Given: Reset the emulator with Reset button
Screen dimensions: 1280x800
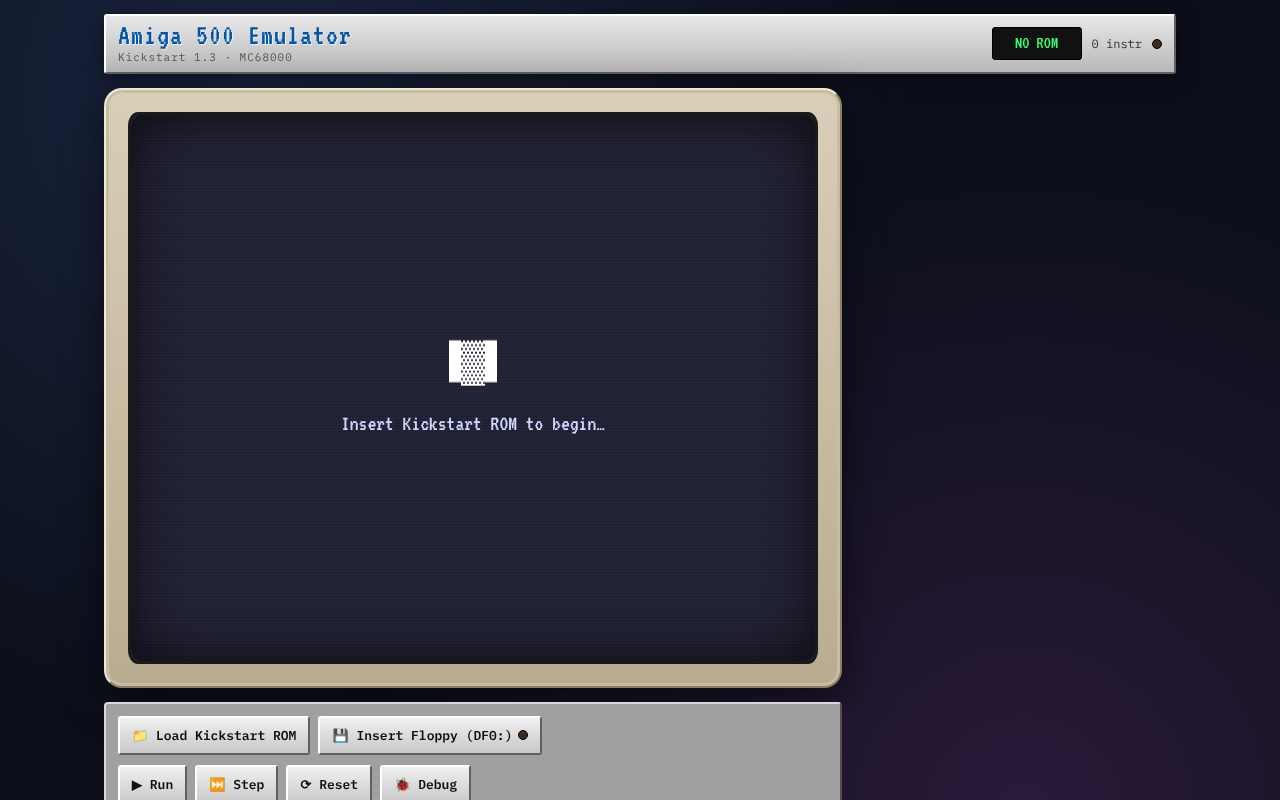Looking at the screenshot, I should click(329, 784).
